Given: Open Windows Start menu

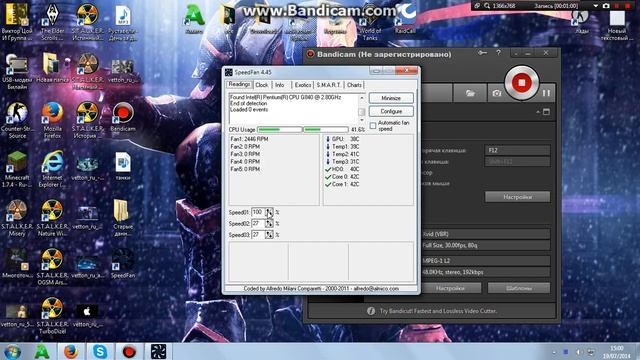Looking at the screenshot, I should click(12, 351).
